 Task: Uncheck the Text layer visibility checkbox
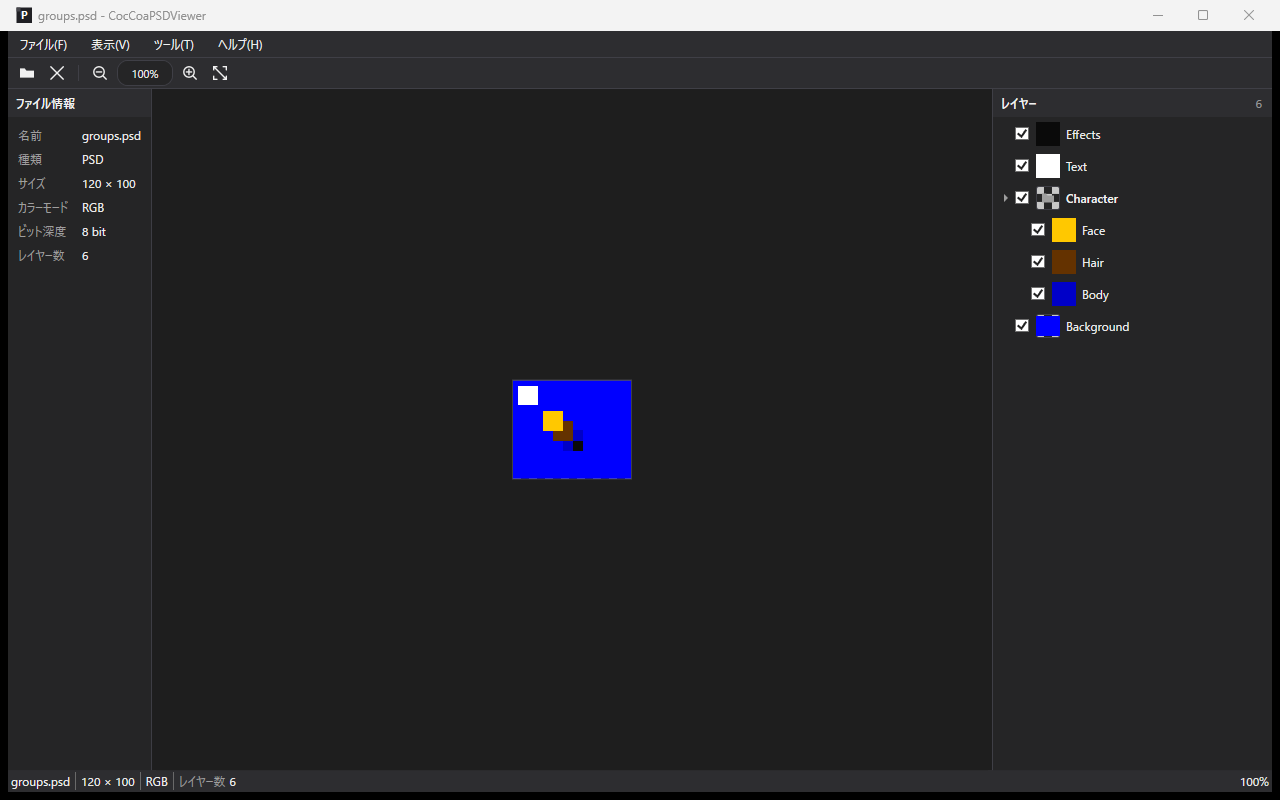tap(1022, 166)
